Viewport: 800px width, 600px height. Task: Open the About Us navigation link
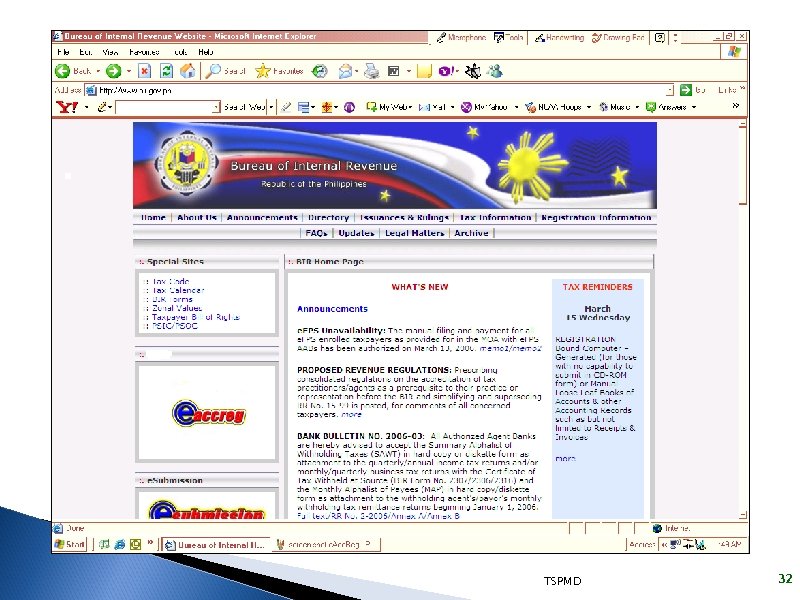[197, 217]
